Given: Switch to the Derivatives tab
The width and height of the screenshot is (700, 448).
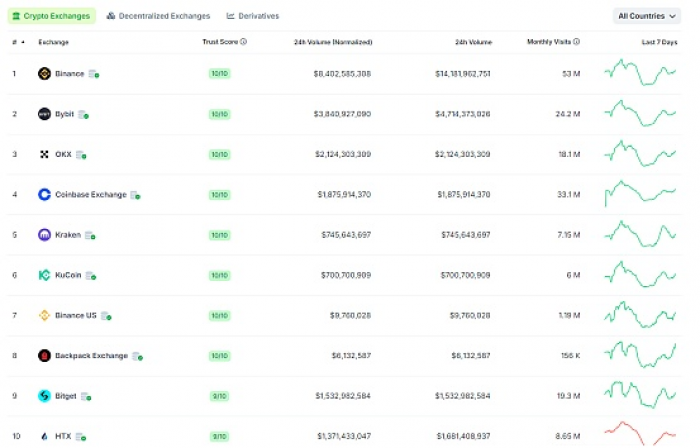Looking at the screenshot, I should (x=253, y=16).
